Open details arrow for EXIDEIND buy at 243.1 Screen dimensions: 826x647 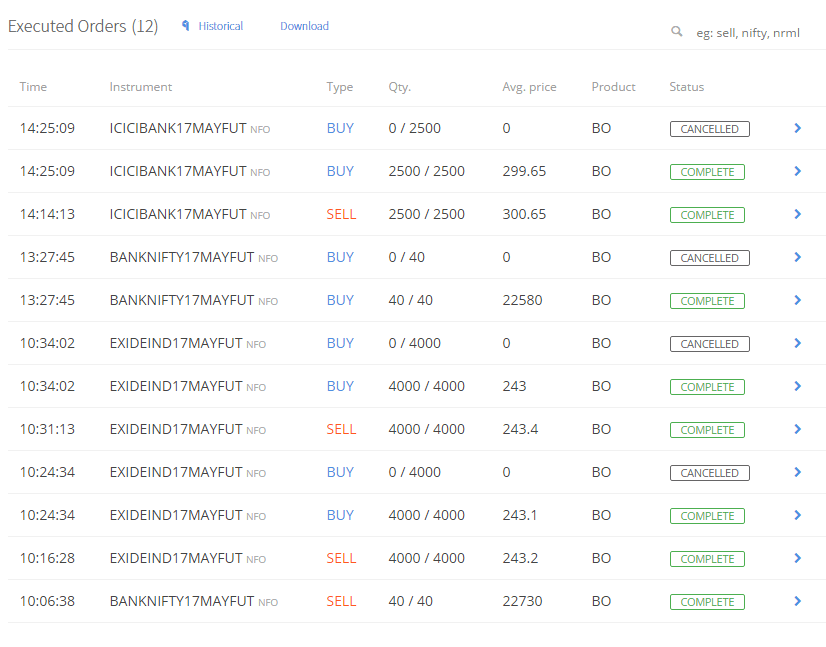(x=798, y=515)
